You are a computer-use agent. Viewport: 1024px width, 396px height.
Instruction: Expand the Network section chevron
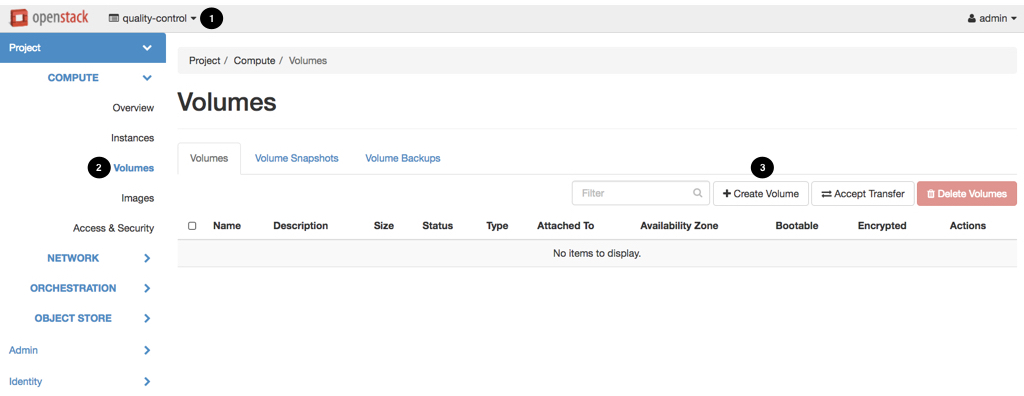147,259
